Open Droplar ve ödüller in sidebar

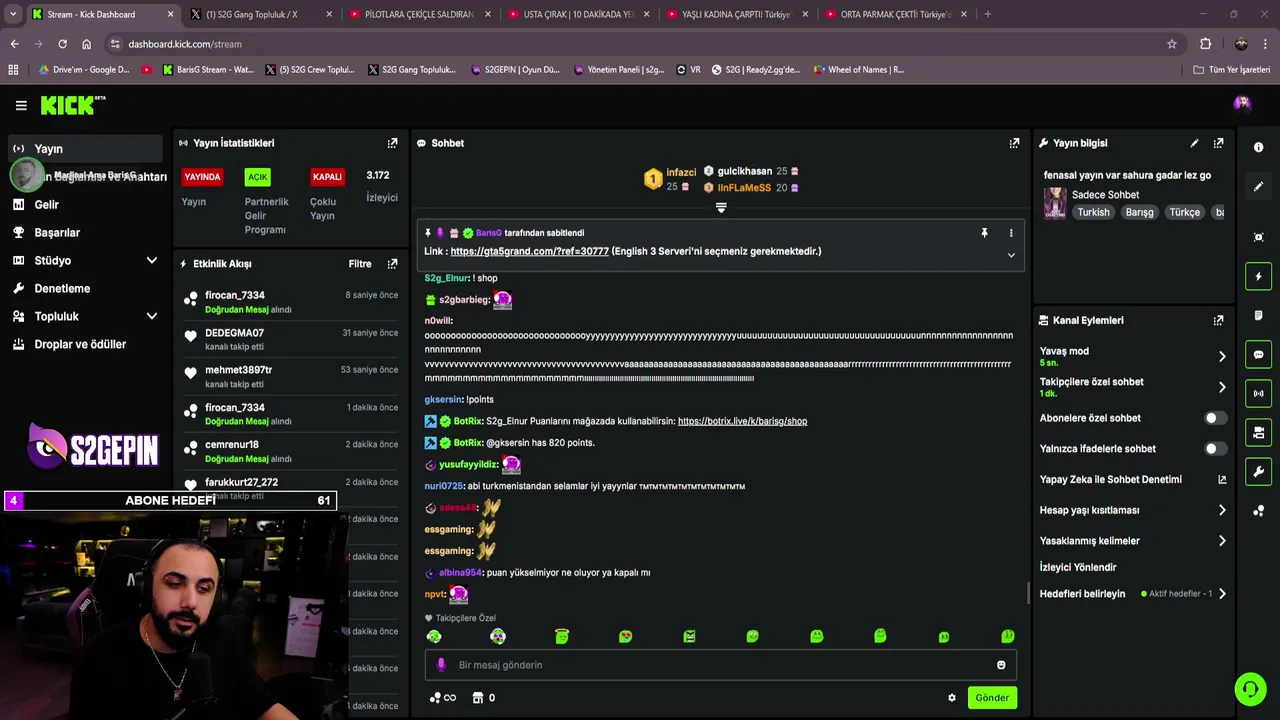click(x=86, y=344)
